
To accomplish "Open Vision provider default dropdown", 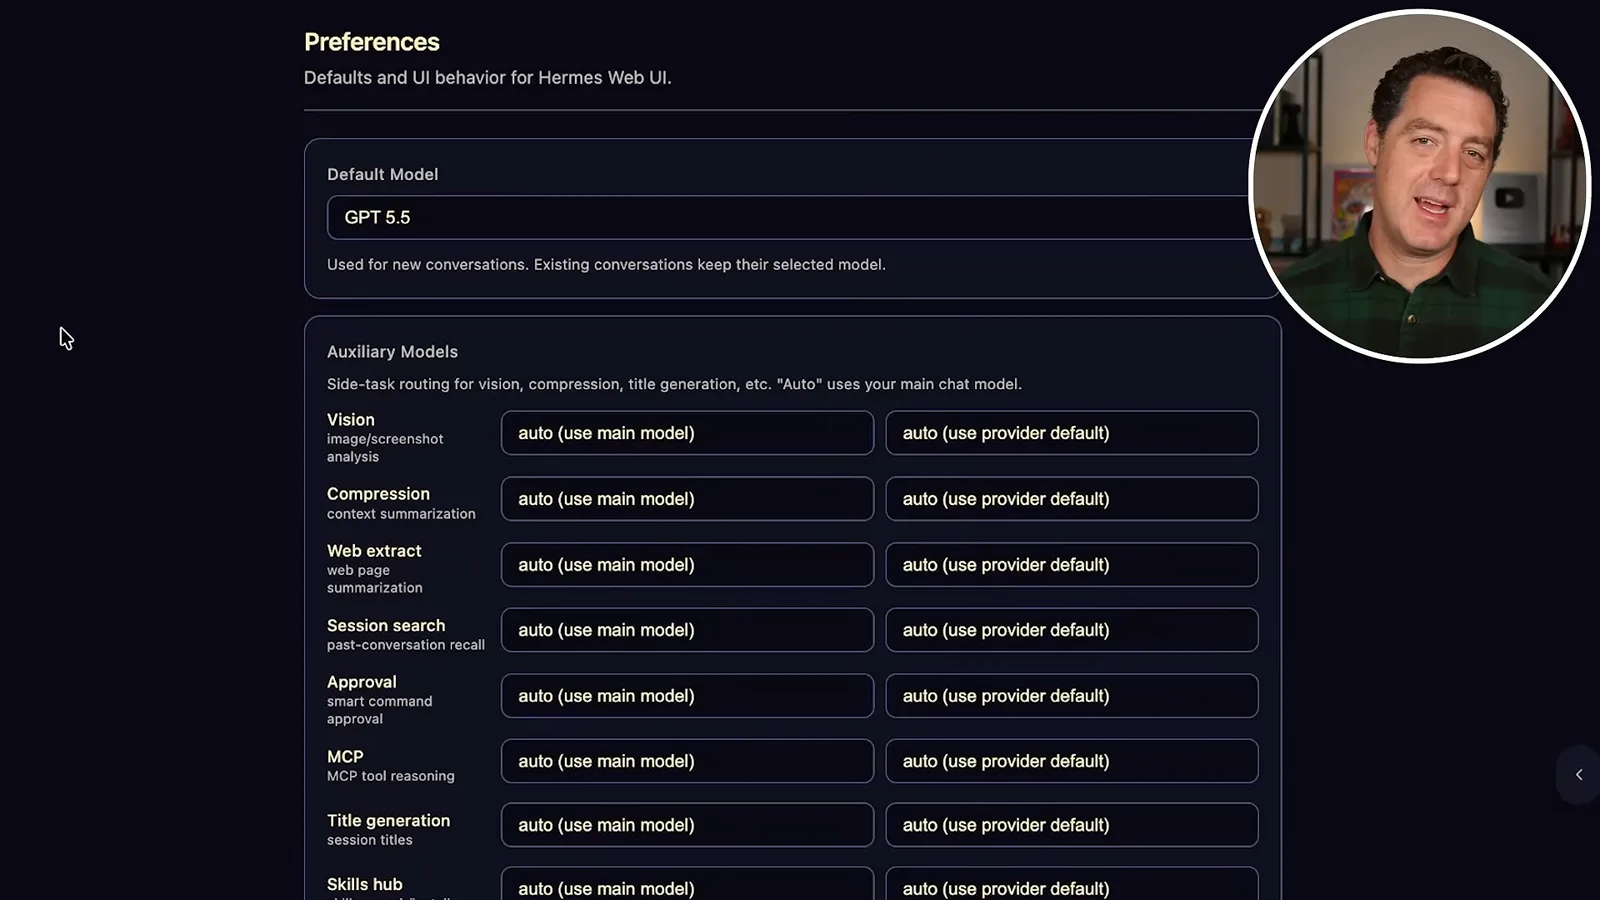I will pos(1072,433).
